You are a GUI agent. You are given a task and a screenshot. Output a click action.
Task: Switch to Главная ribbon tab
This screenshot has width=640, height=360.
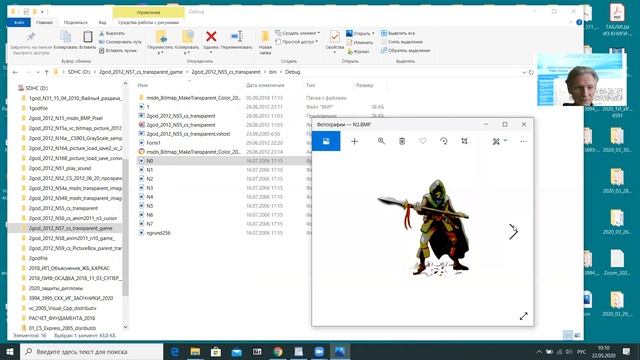(x=44, y=22)
